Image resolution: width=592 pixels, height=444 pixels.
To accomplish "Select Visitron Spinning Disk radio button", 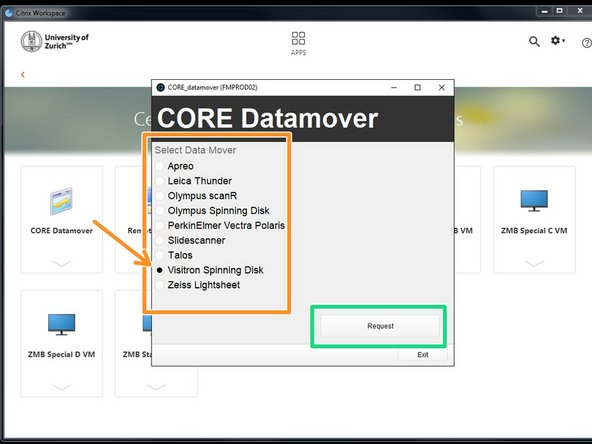I will coord(160,270).
